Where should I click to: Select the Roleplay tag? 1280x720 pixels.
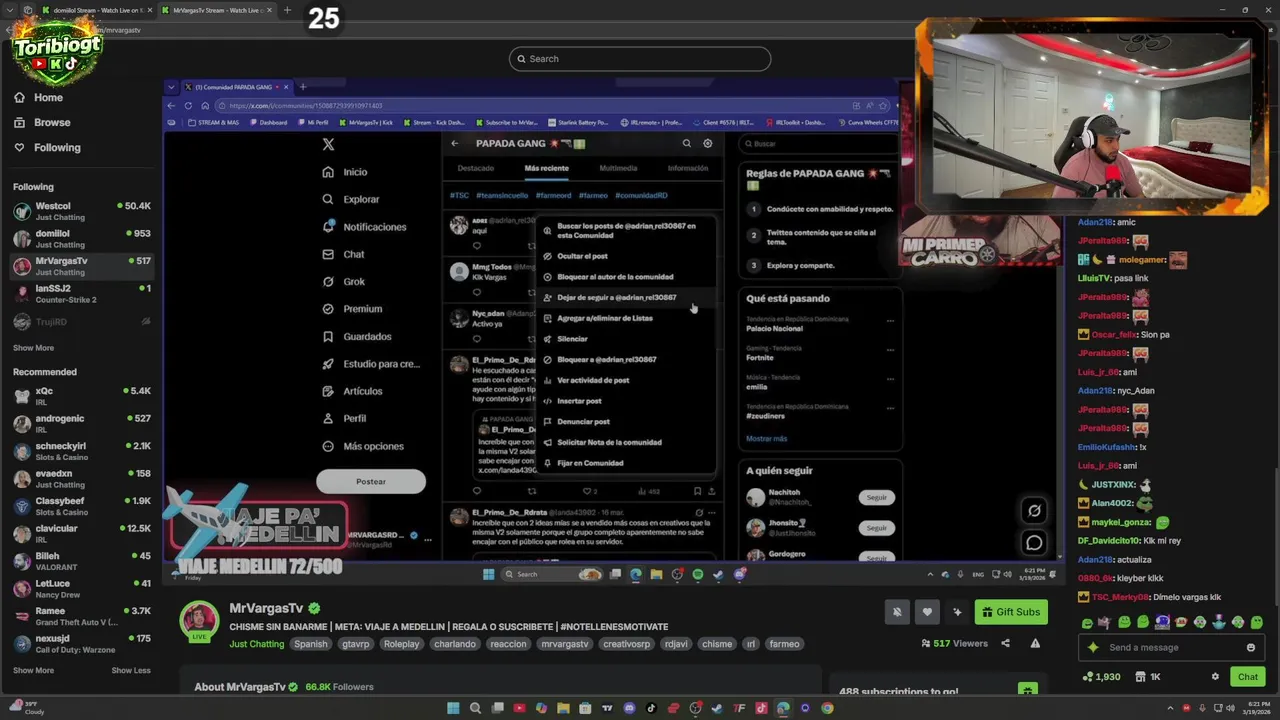point(402,644)
